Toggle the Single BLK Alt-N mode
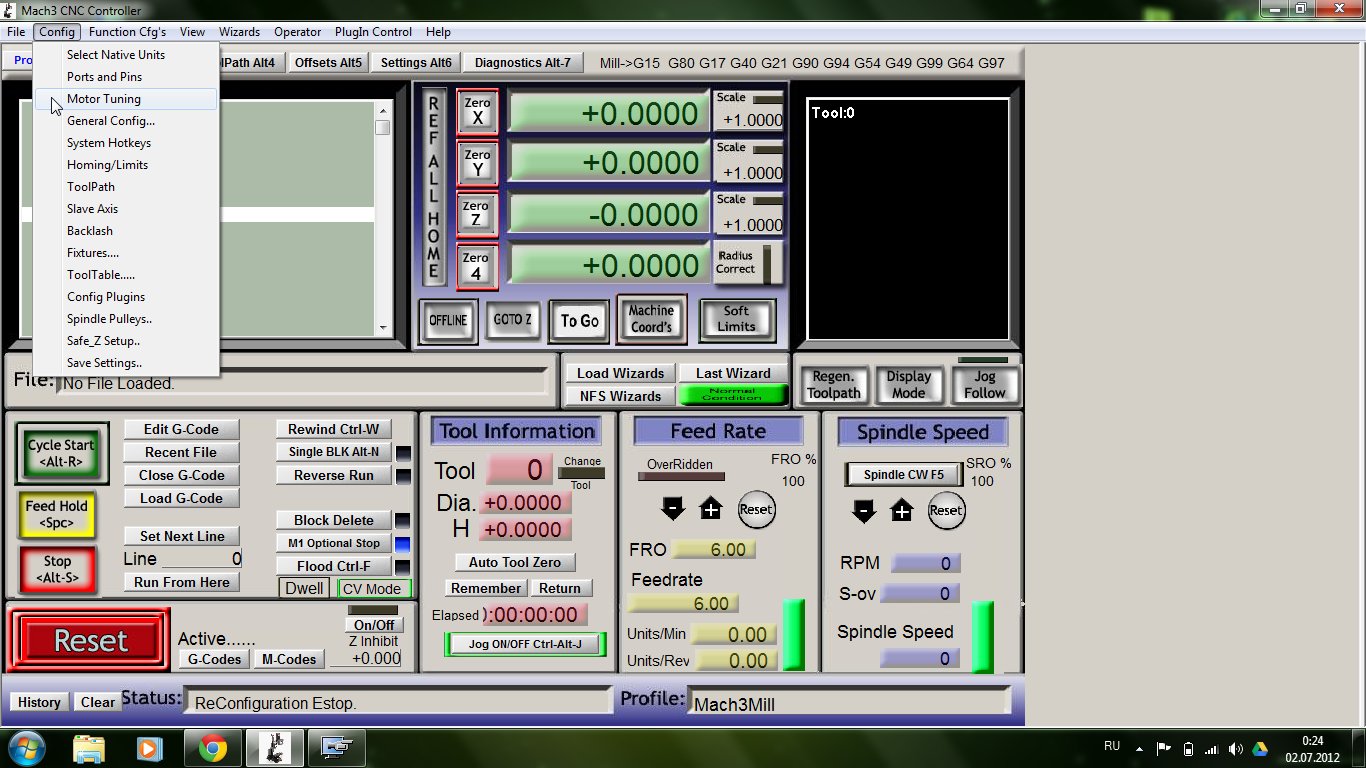This screenshot has width=1366, height=768. tap(334, 452)
